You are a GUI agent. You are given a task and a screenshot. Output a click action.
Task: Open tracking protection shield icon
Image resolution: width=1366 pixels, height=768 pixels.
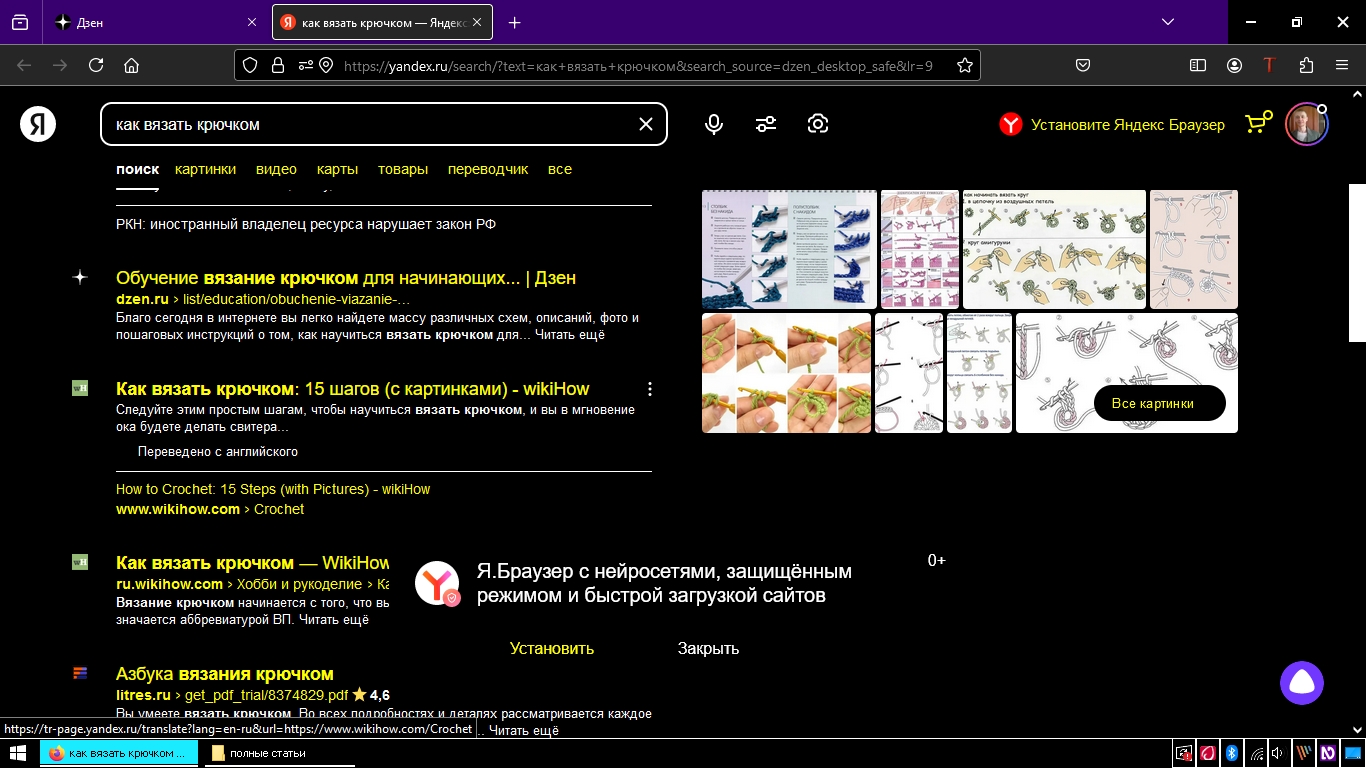(x=250, y=65)
